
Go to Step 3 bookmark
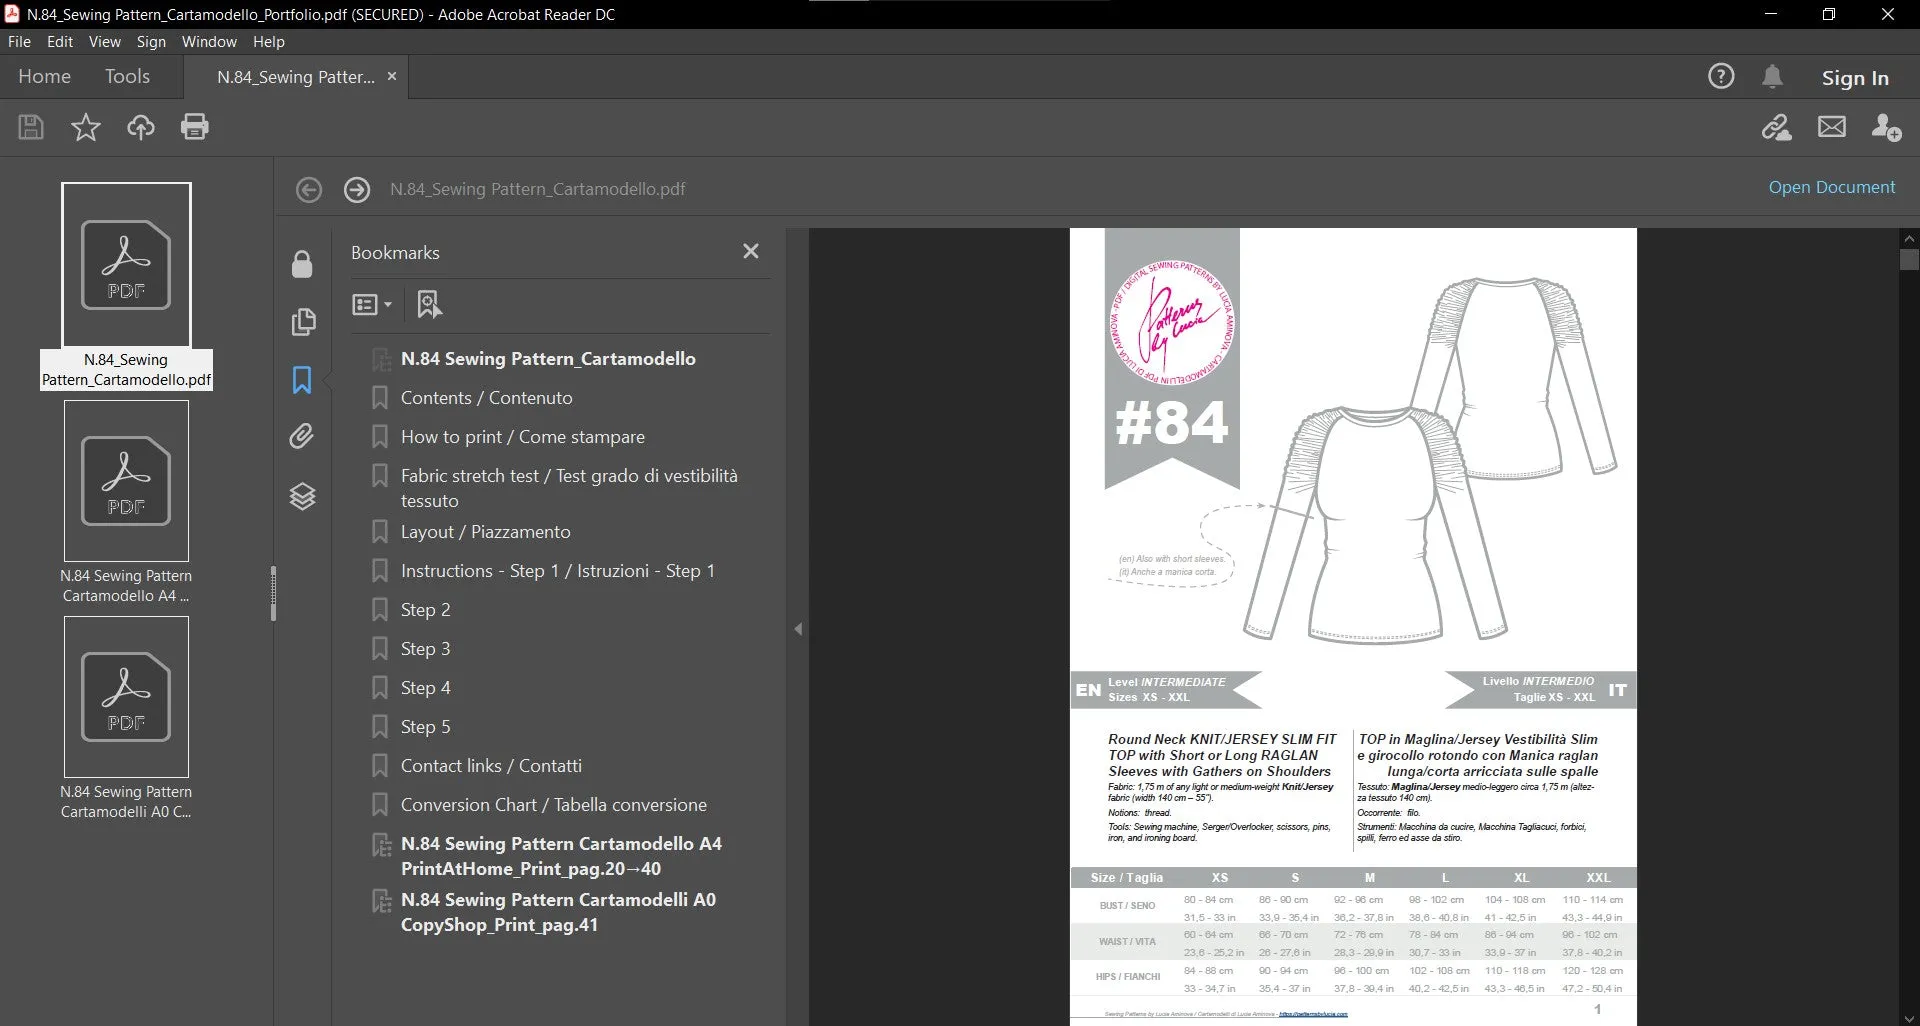pyautogui.click(x=425, y=648)
